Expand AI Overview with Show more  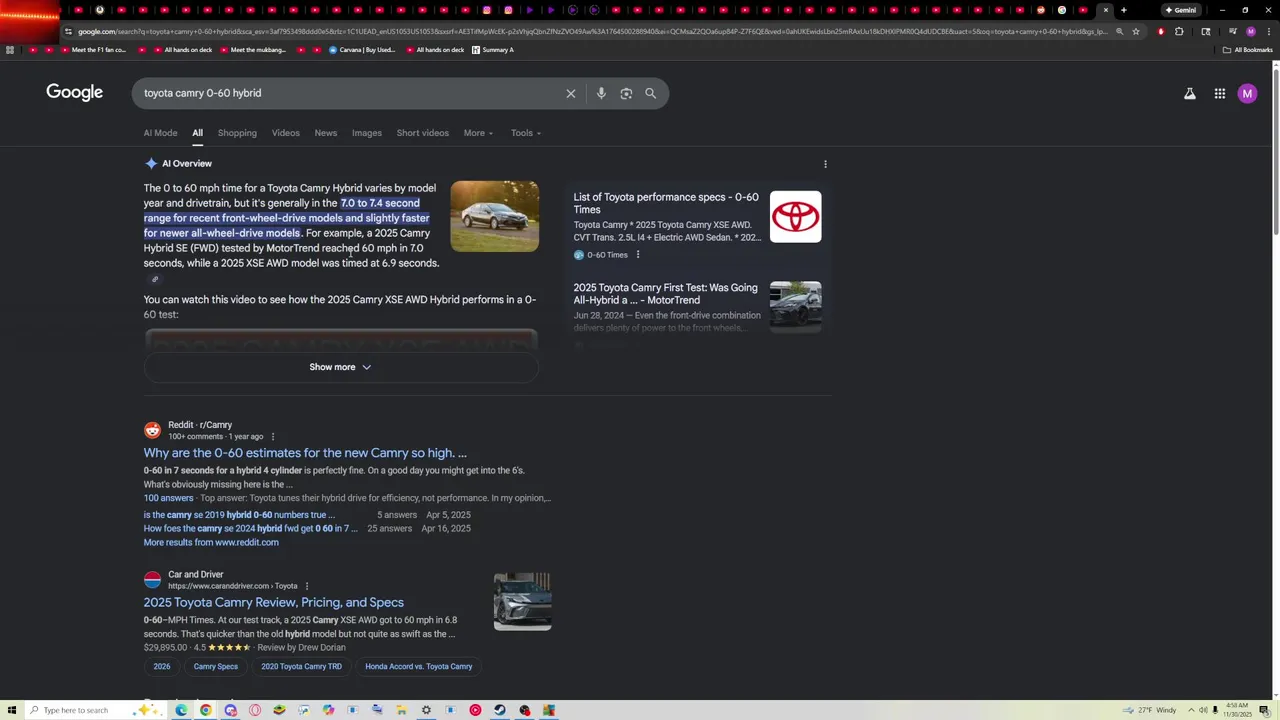click(340, 367)
